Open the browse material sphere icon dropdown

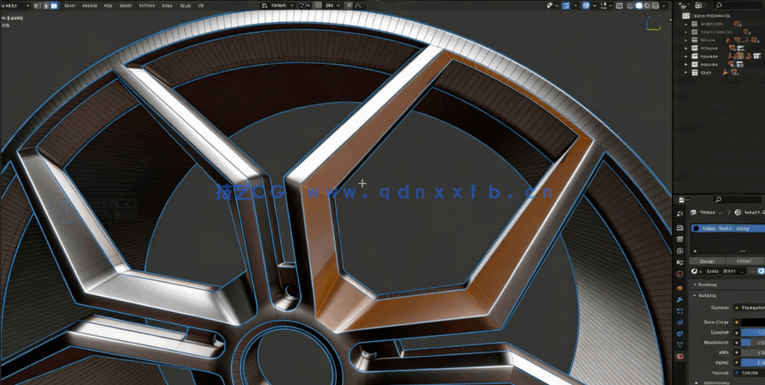coord(696,271)
